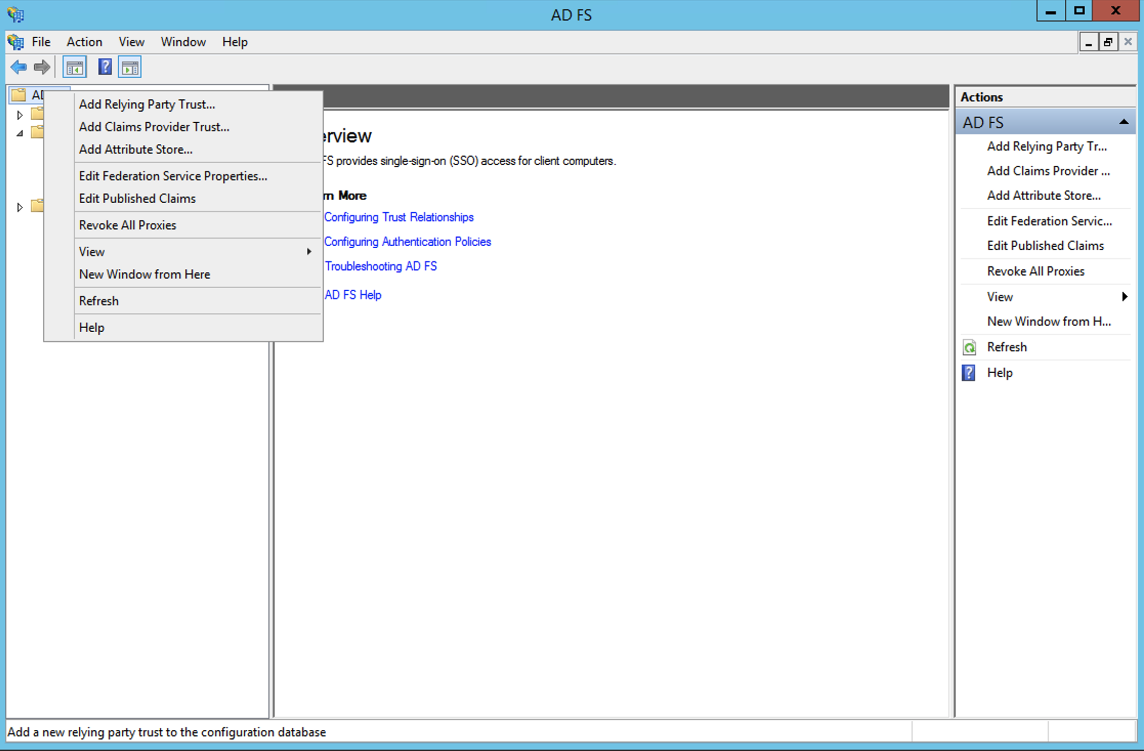Open the AD FS system icon in title bar
This screenshot has height=751, width=1144.
pos(15,14)
